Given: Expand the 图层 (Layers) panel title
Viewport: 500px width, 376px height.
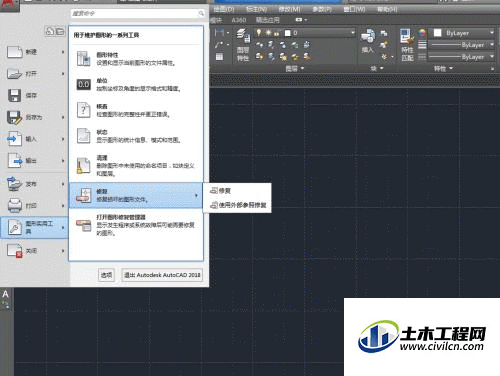Looking at the screenshot, I should (x=295, y=69).
